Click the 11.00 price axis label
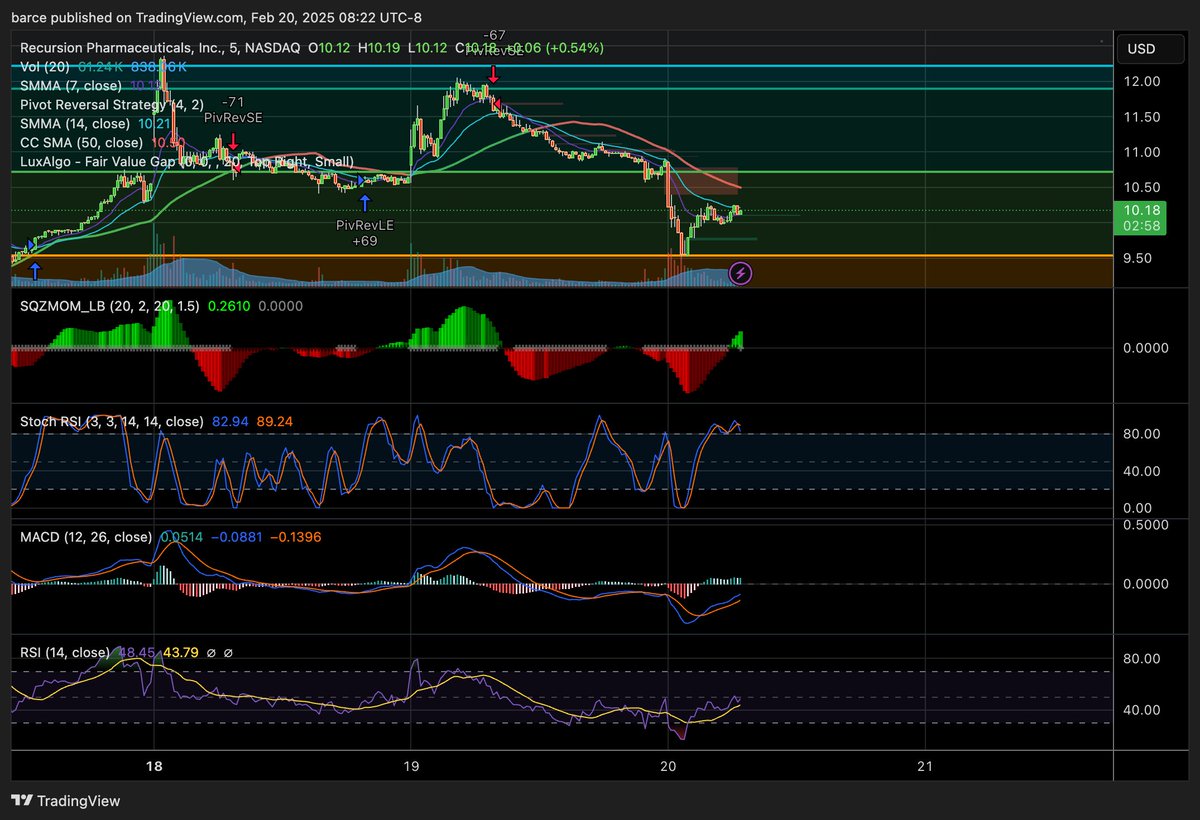The height and width of the screenshot is (820, 1200). pos(1142,152)
